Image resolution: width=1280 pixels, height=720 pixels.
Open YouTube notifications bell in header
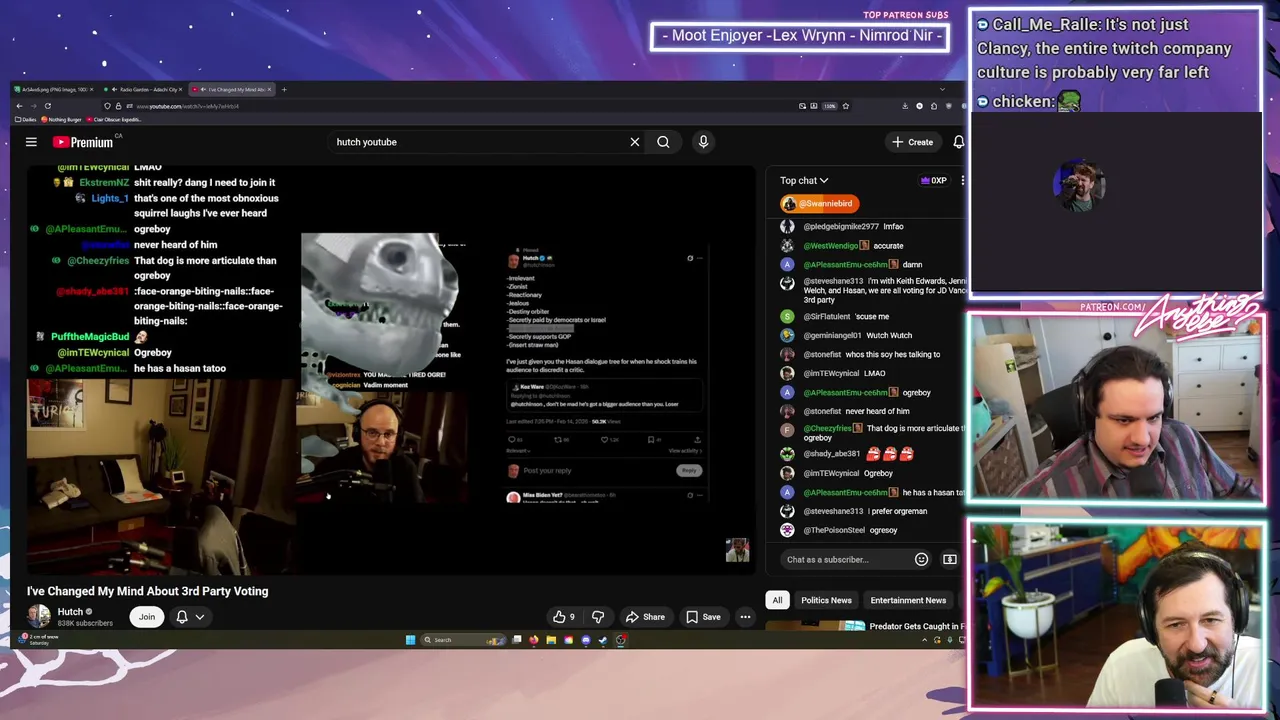click(958, 142)
